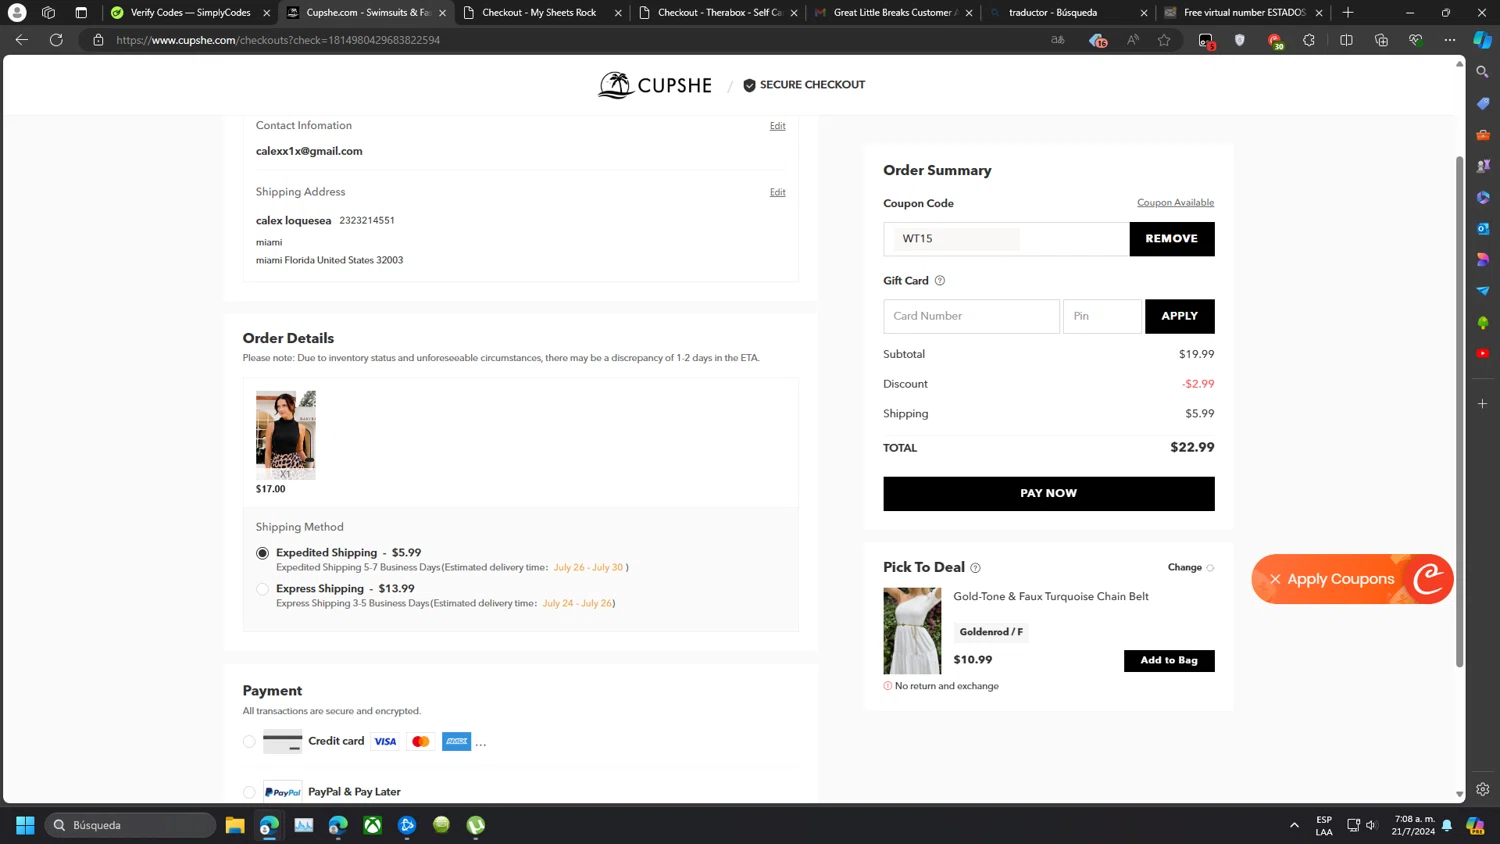Switch to Checkout Therabox tab
The height and width of the screenshot is (844, 1500).
pos(718,13)
